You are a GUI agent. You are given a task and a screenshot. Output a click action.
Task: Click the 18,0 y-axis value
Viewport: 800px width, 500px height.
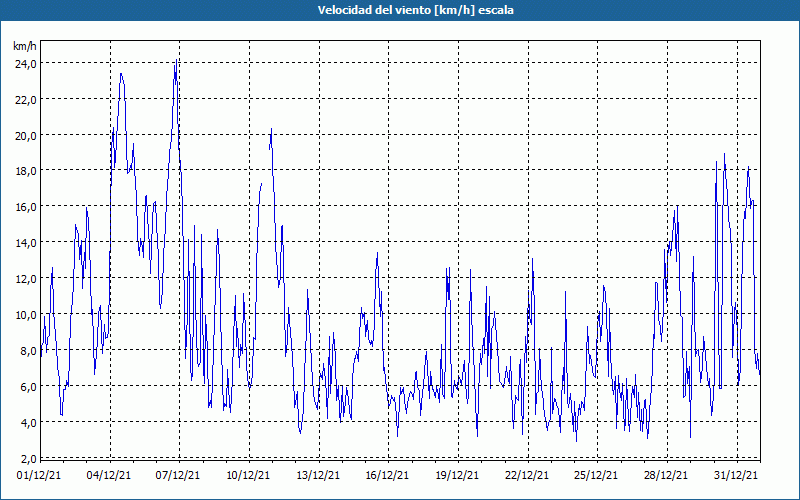(x=26, y=171)
